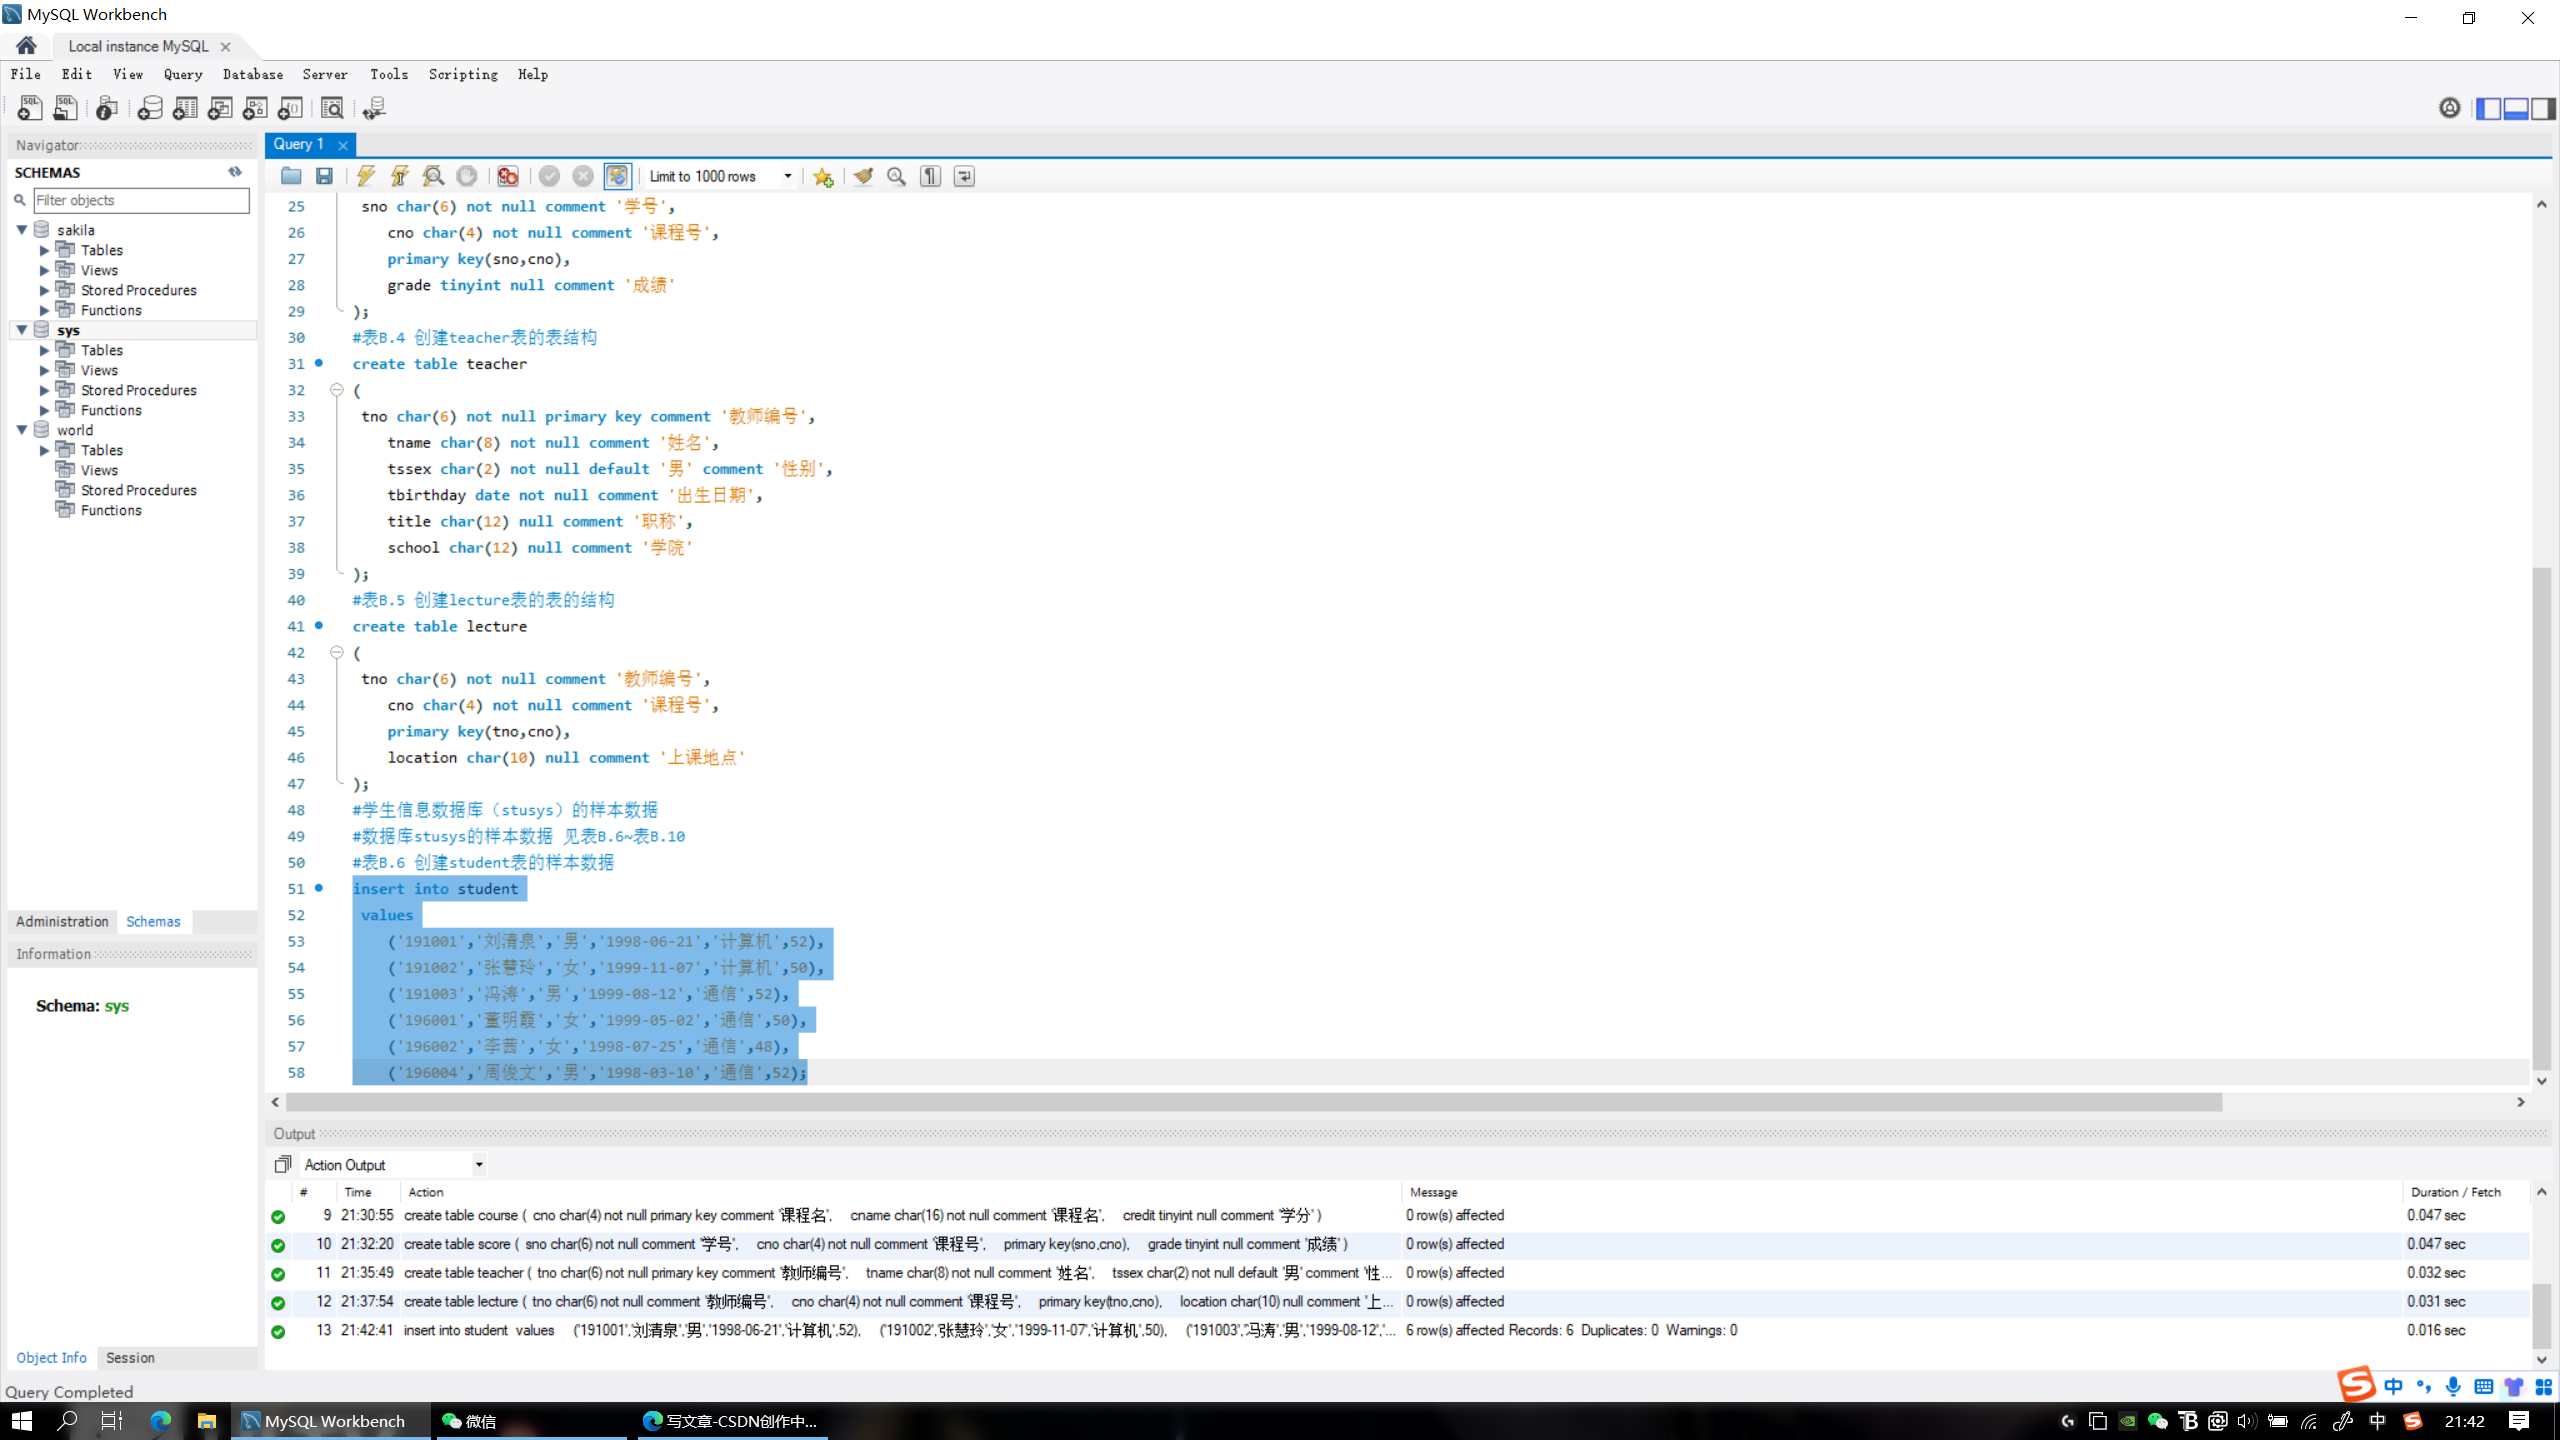Open a SQL script file in the editor
Image resolution: width=2560 pixels, height=1440 pixels.
291,176
